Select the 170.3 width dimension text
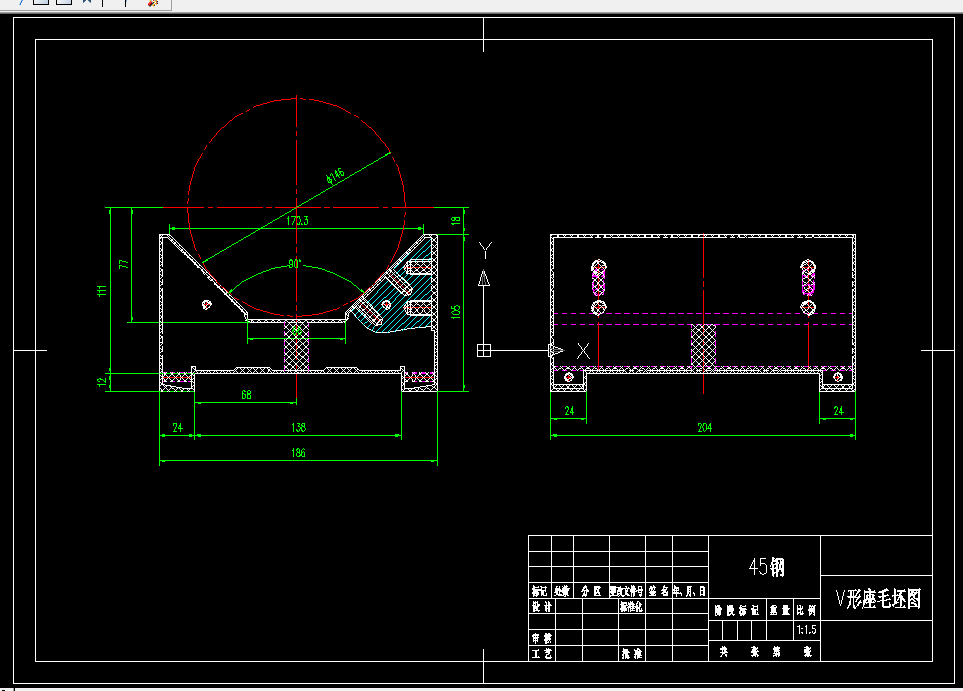This screenshot has width=963, height=691. point(298,221)
